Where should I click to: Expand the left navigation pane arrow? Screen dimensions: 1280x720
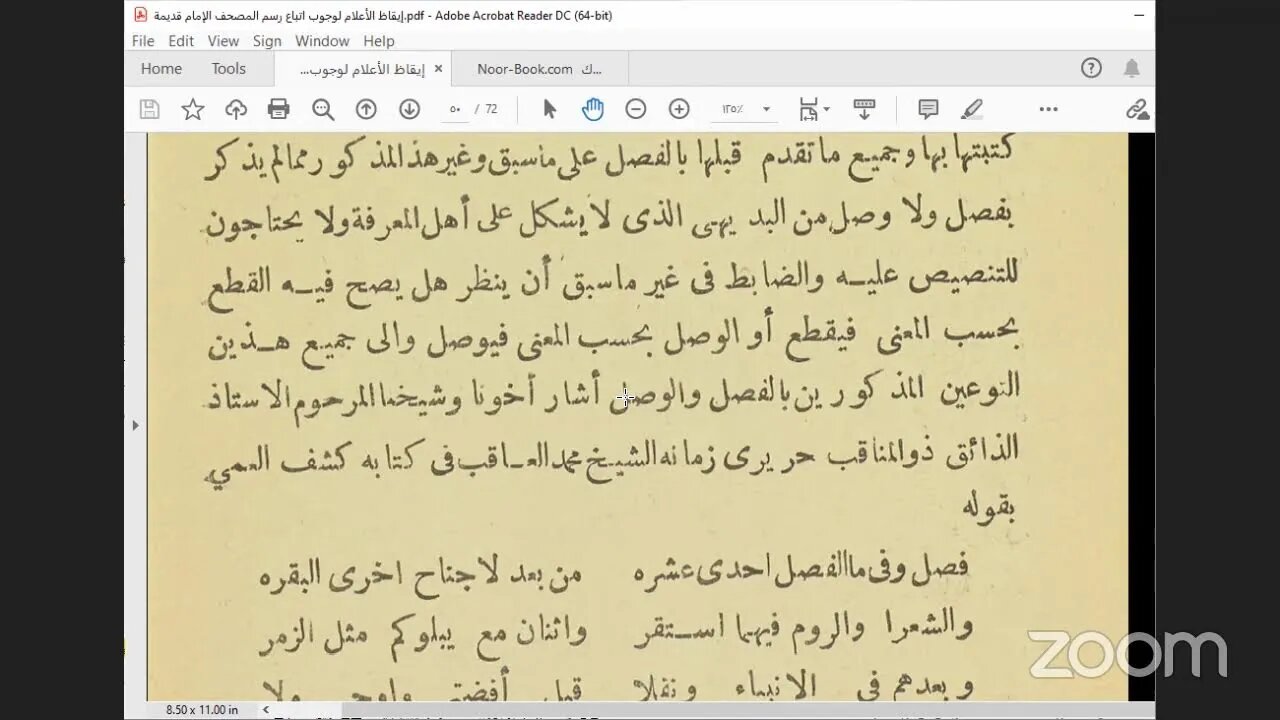(135, 425)
